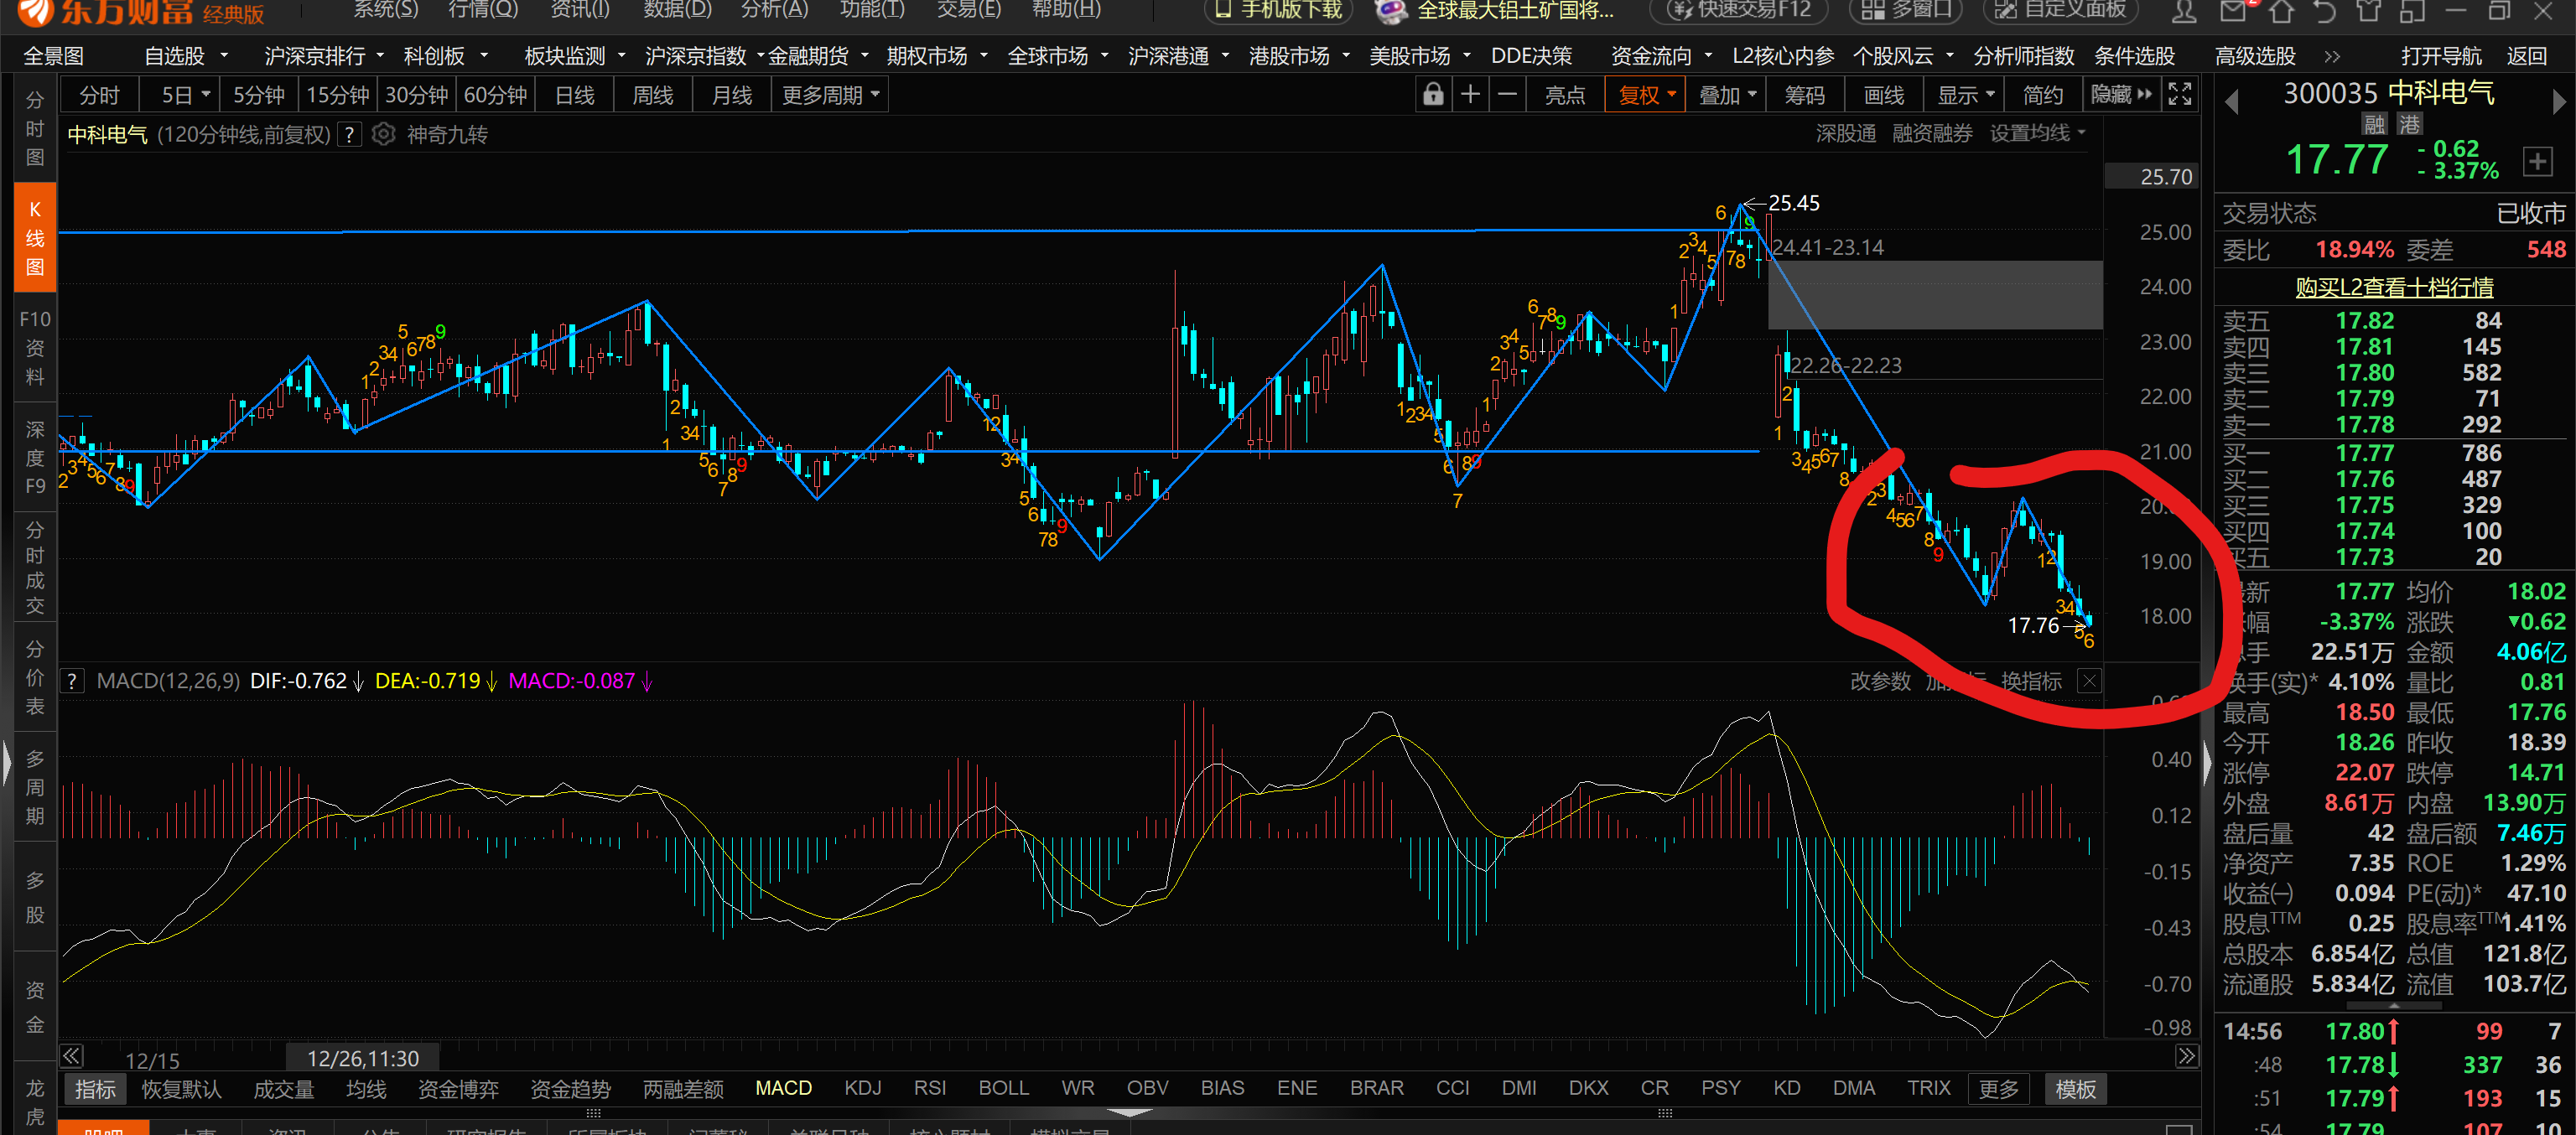Viewport: 2576px width, 1135px height.
Task: Click the 快速交易F12 button
Action: tap(1739, 11)
